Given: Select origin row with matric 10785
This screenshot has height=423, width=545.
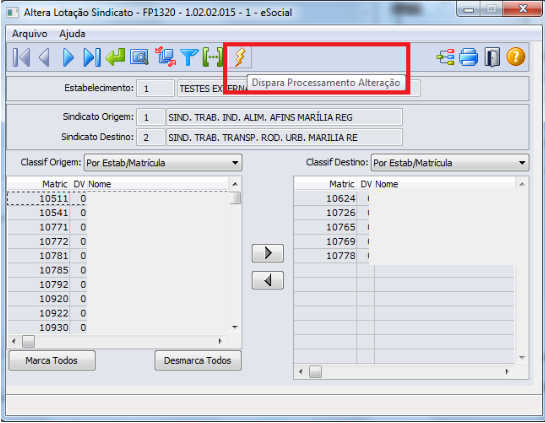Looking at the screenshot, I should [x=118, y=270].
